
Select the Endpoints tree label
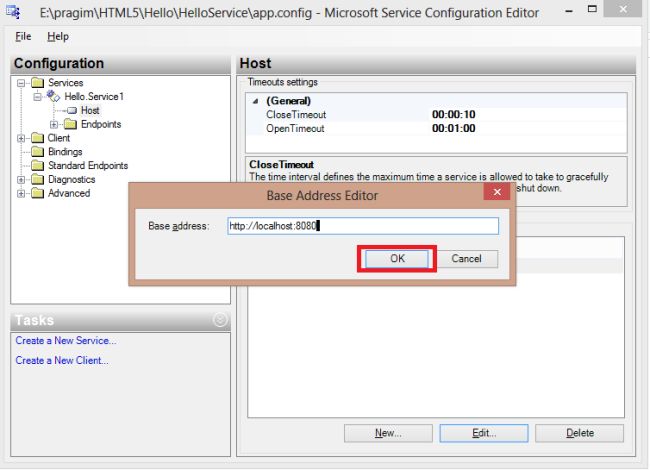101,124
